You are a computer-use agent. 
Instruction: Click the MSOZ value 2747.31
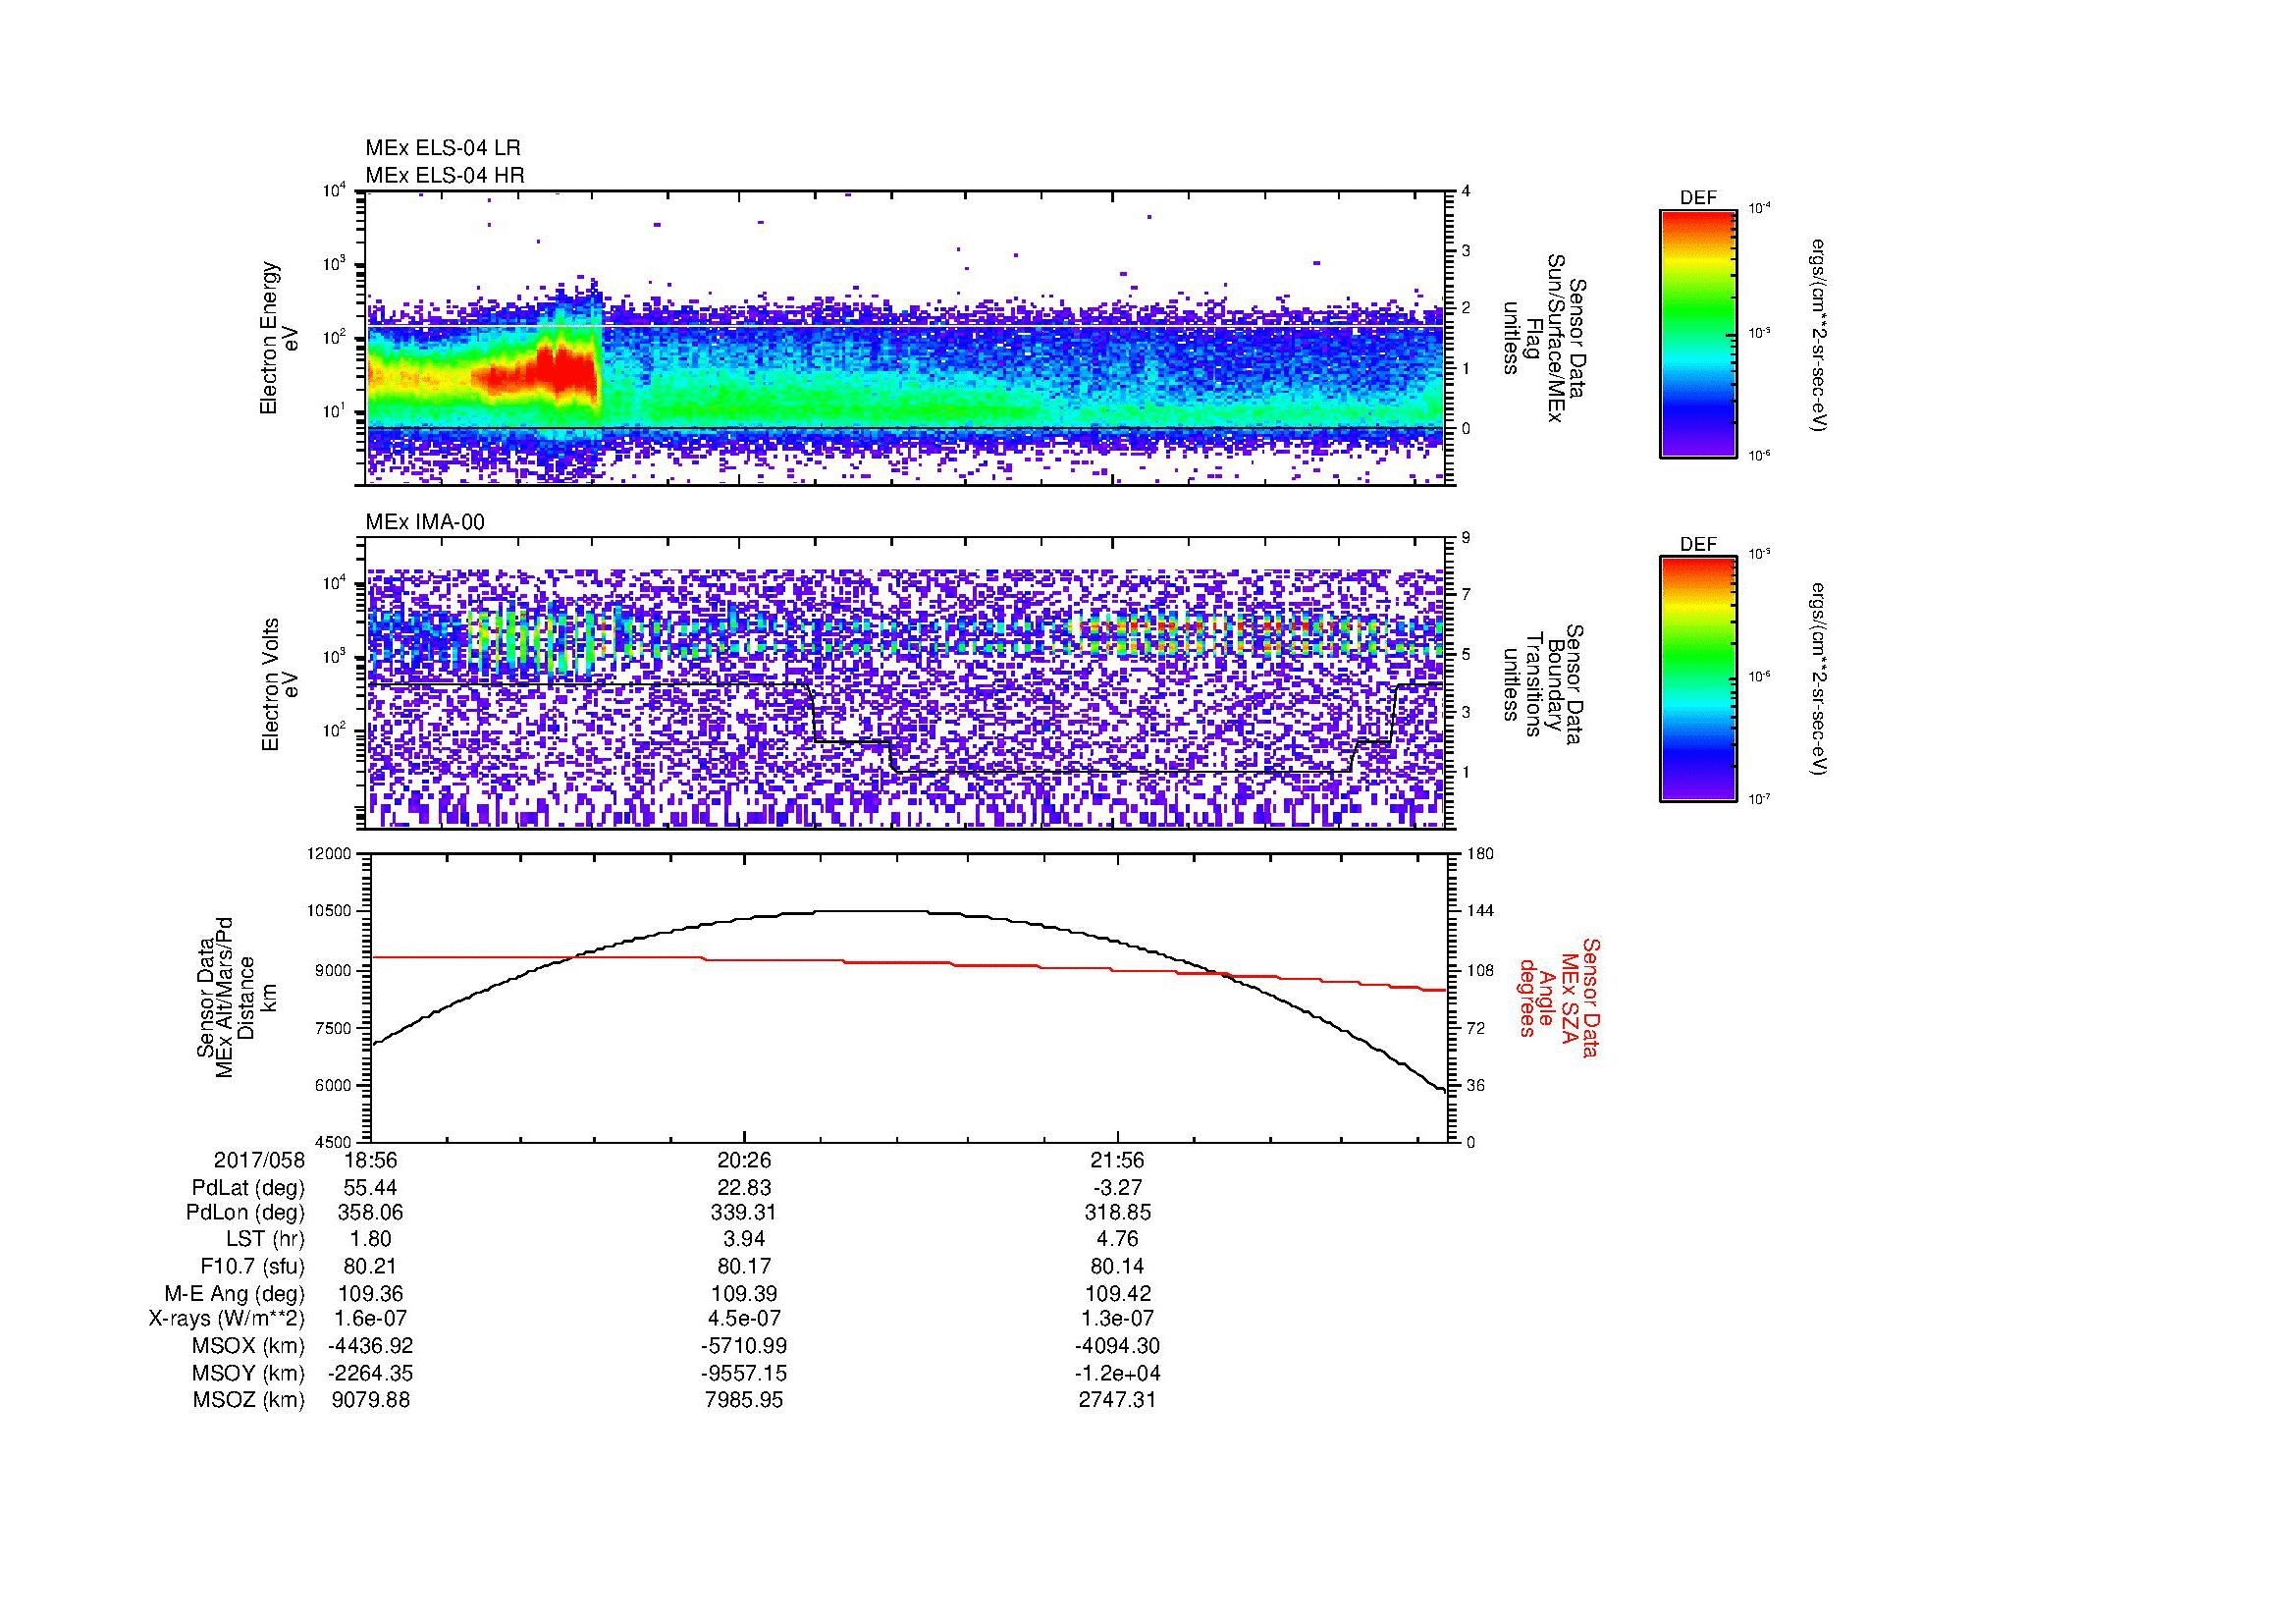(1117, 1400)
